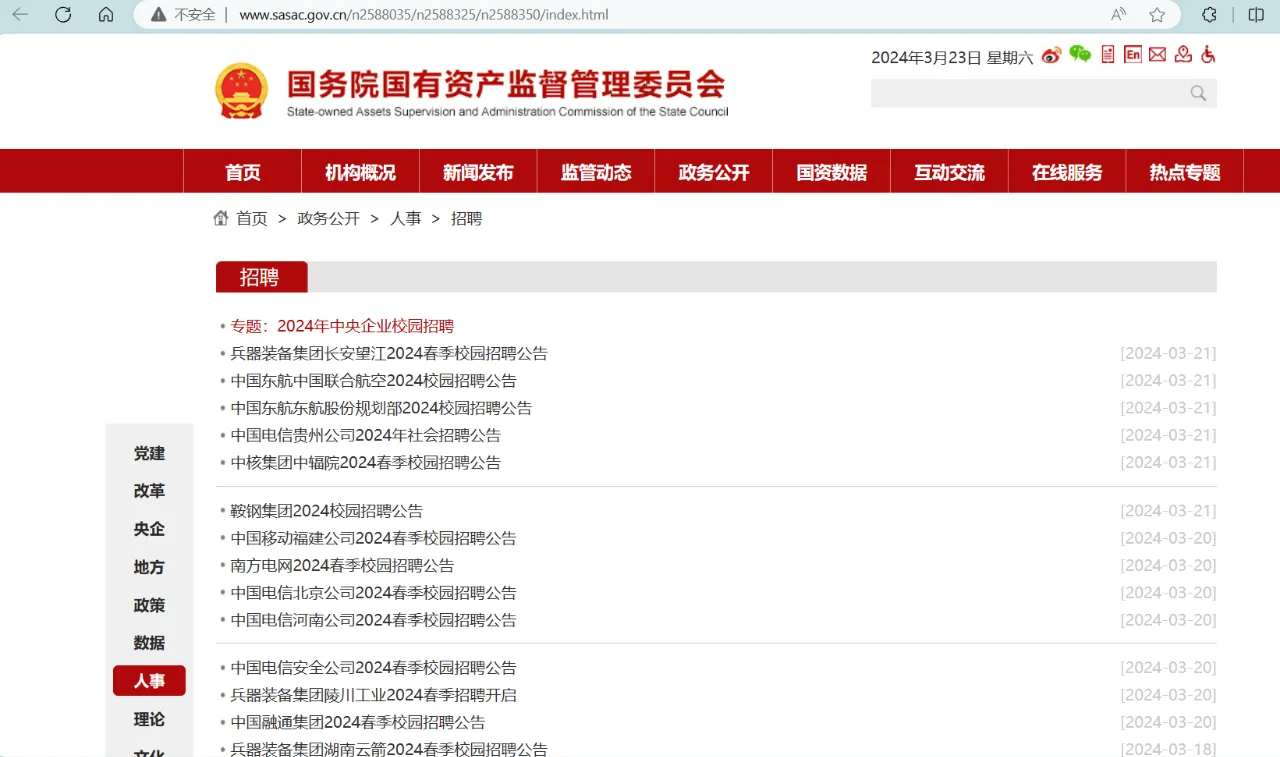
Task: Switch to English via the En icon
Action: pyautogui.click(x=1132, y=55)
